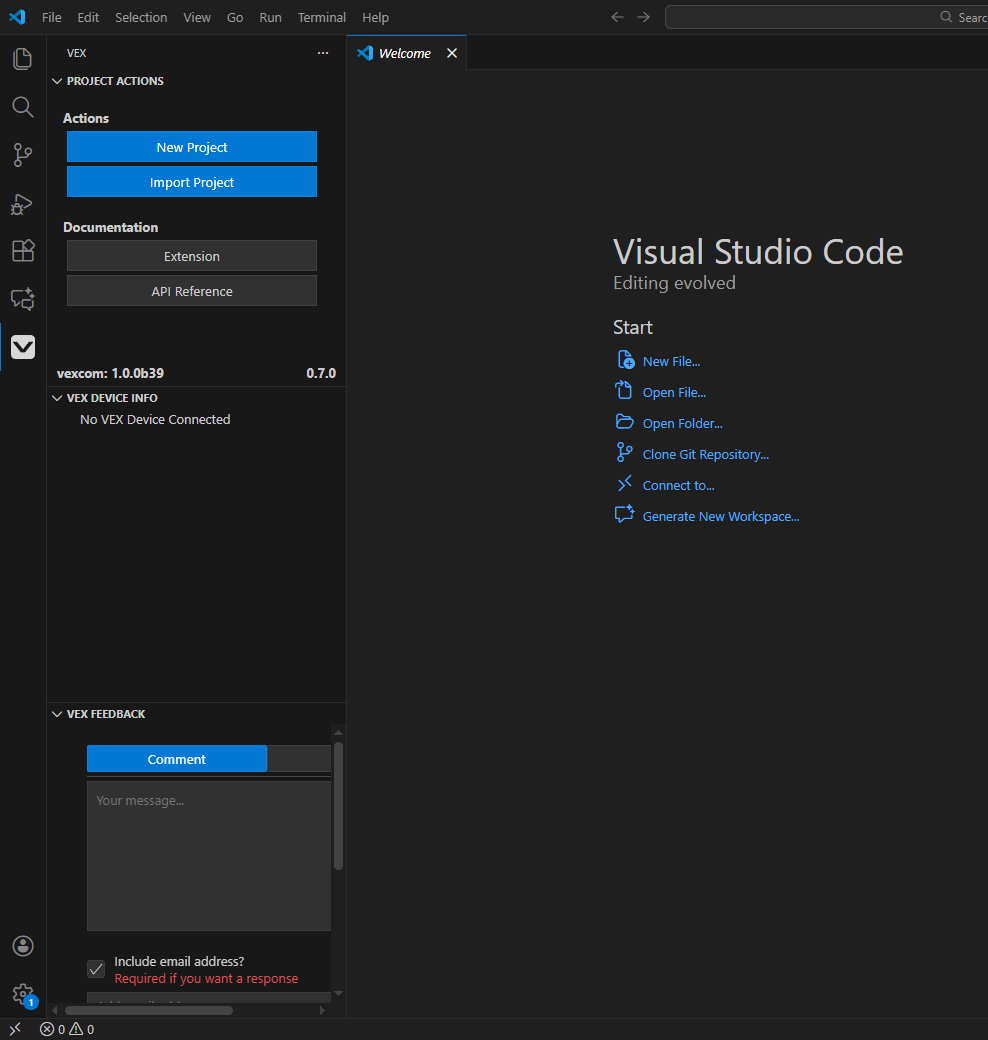Screen dimensions: 988x1040
Task: Open the Clone Git Repository link
Action: (705, 454)
